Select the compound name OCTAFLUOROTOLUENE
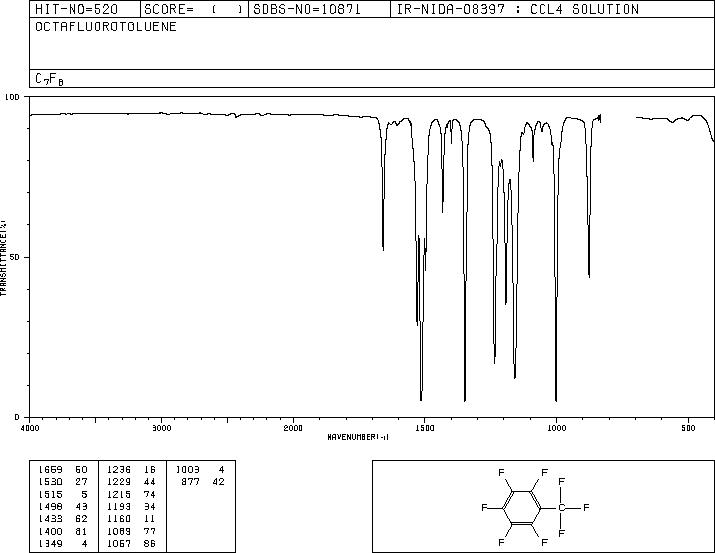The height and width of the screenshot is (553, 715). (x=106, y=27)
